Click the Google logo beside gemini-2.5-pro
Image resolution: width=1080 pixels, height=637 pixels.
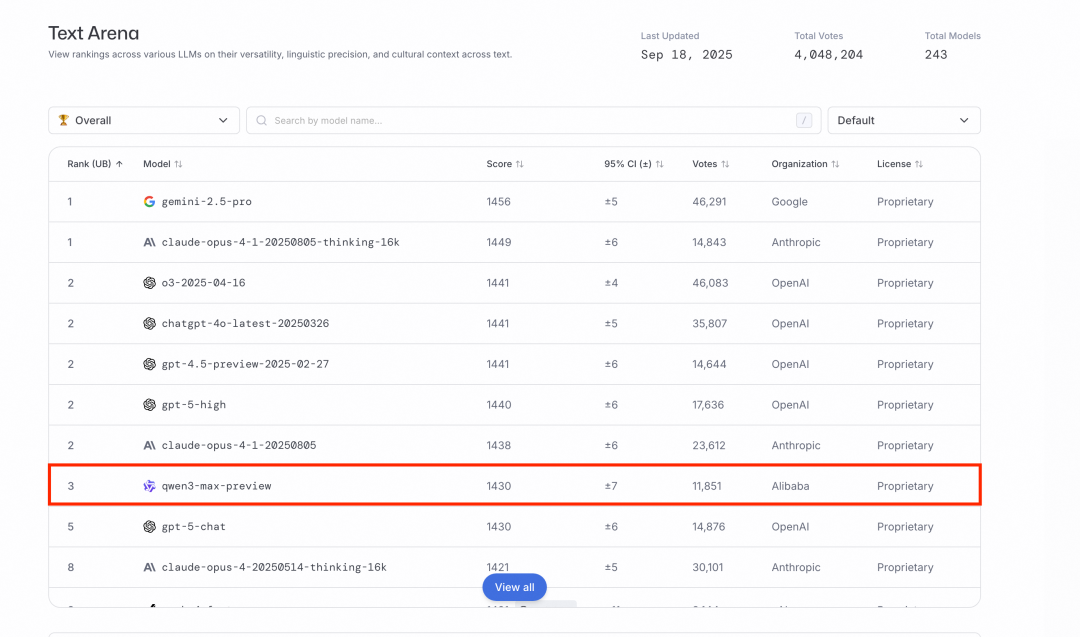pos(149,202)
